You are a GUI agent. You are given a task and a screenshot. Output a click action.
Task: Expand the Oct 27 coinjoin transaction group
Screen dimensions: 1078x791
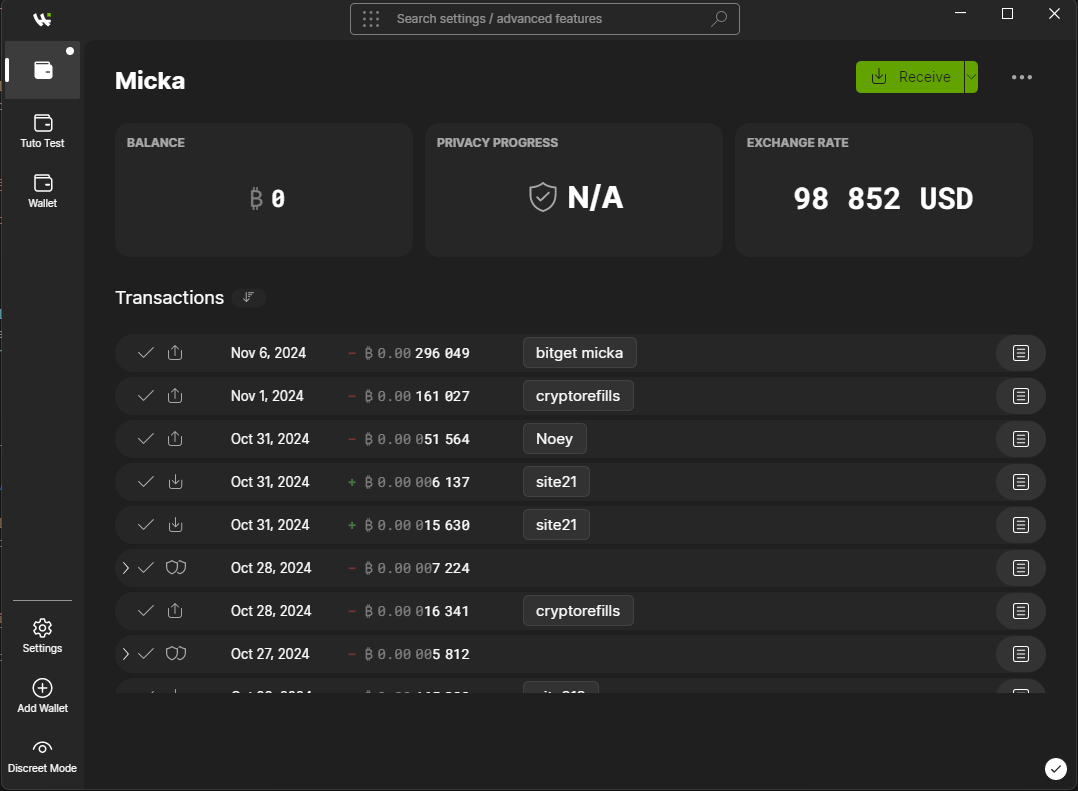(x=125, y=654)
